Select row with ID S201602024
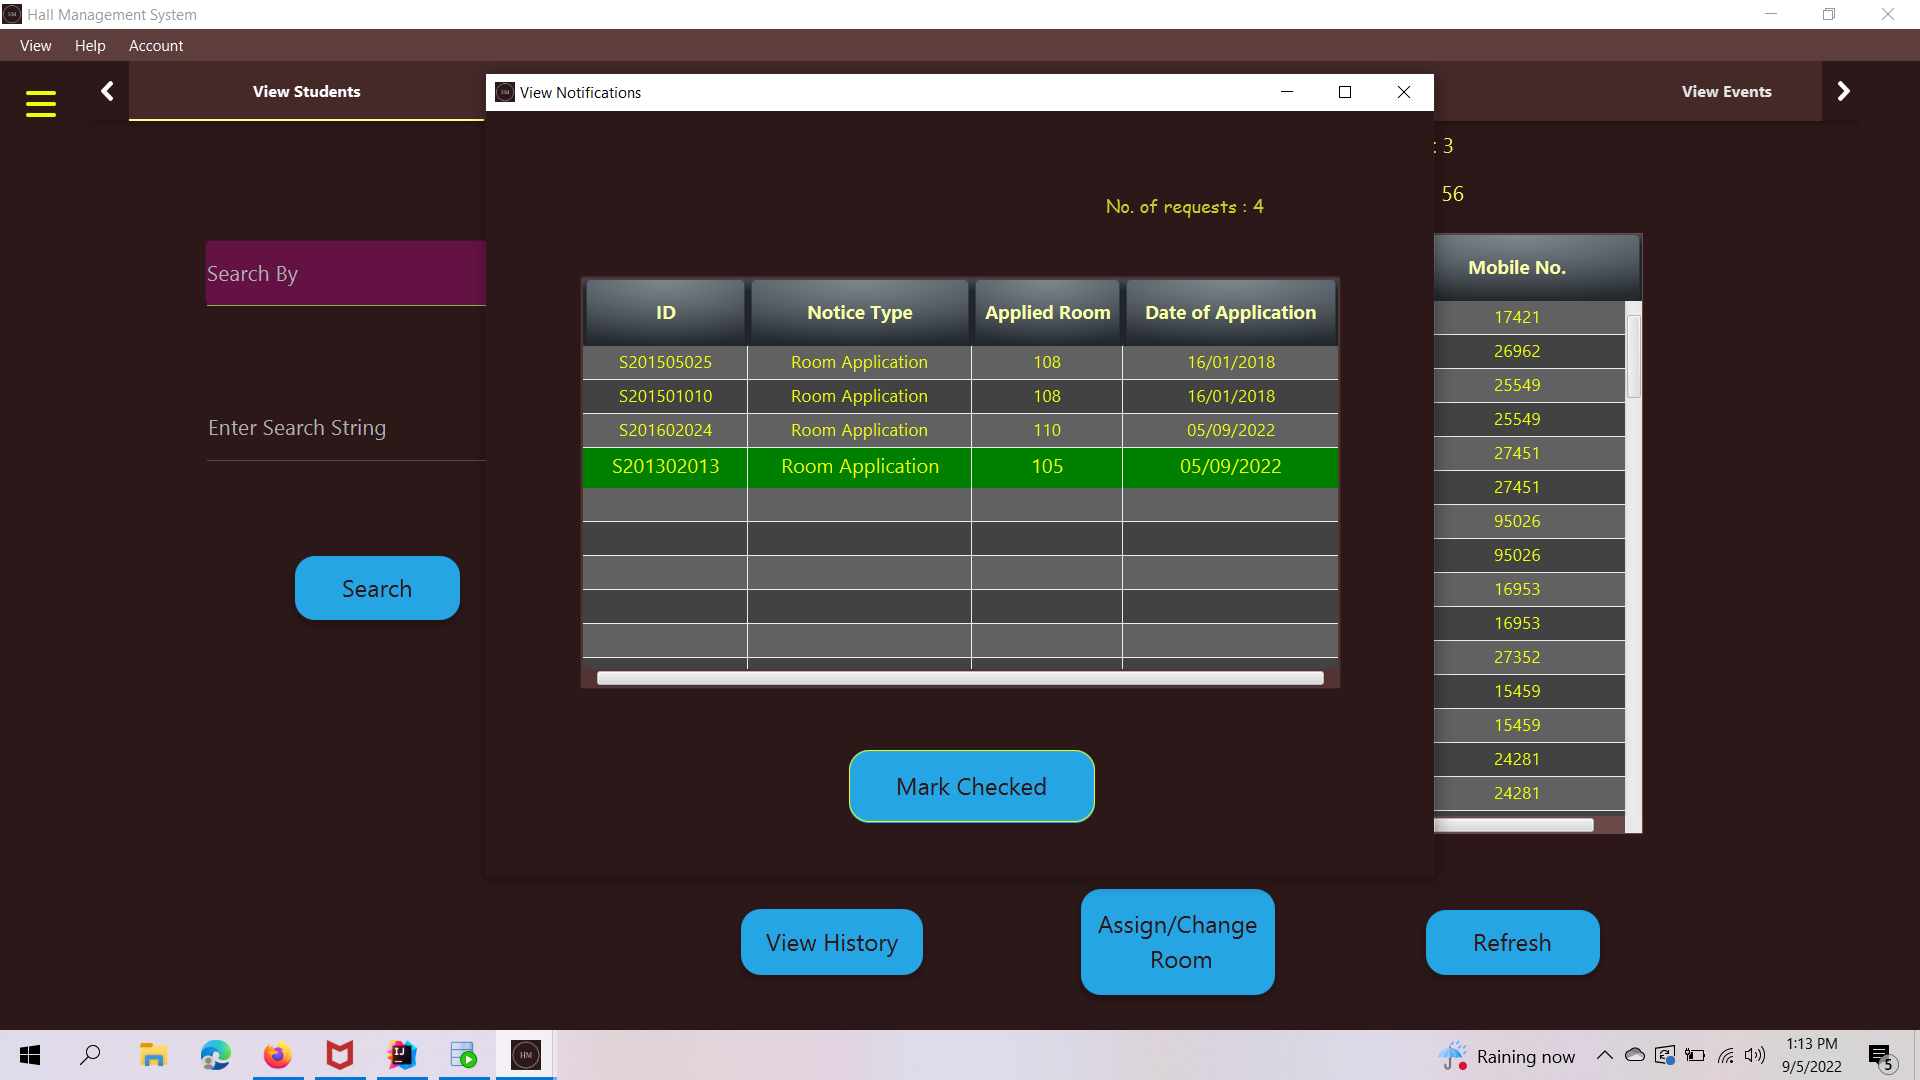The width and height of the screenshot is (1920, 1080). coord(960,430)
